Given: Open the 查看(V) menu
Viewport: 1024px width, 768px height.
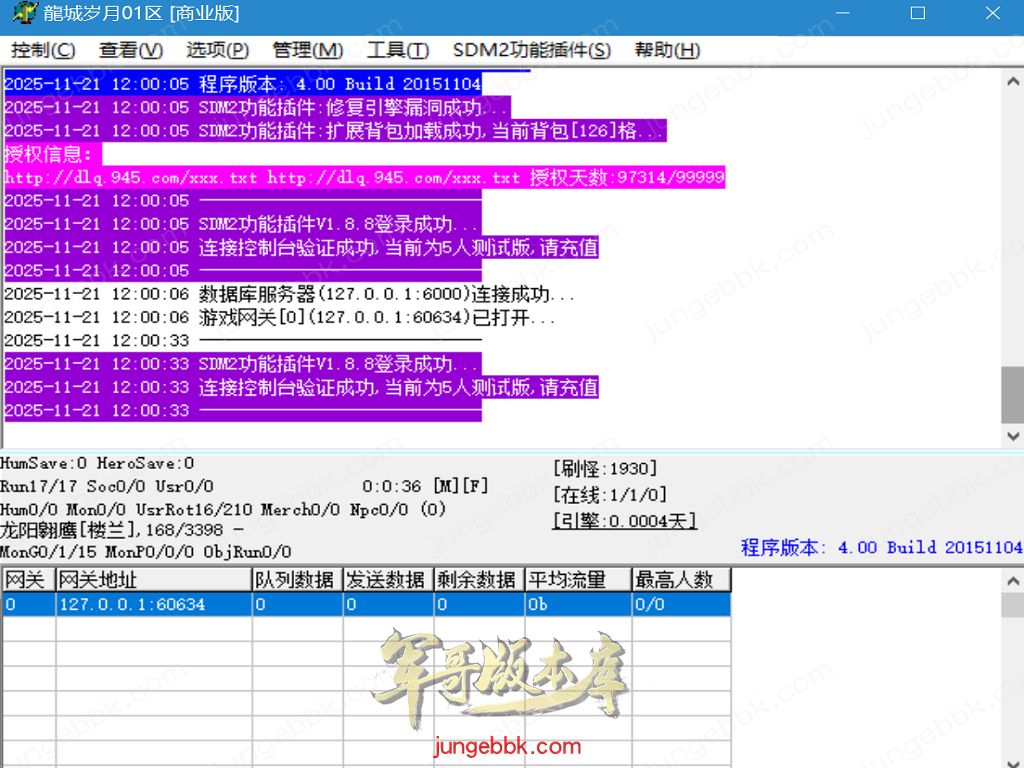Looking at the screenshot, I should tap(131, 50).
